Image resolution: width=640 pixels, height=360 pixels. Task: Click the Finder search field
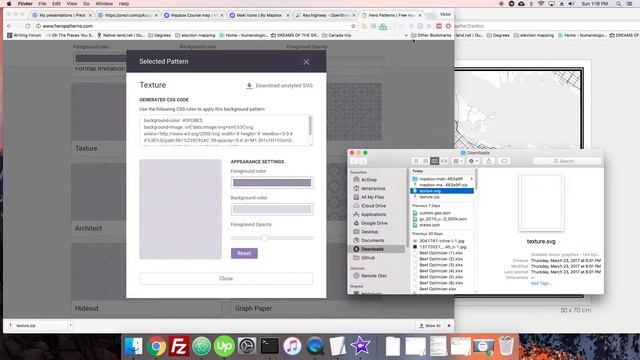(567, 161)
